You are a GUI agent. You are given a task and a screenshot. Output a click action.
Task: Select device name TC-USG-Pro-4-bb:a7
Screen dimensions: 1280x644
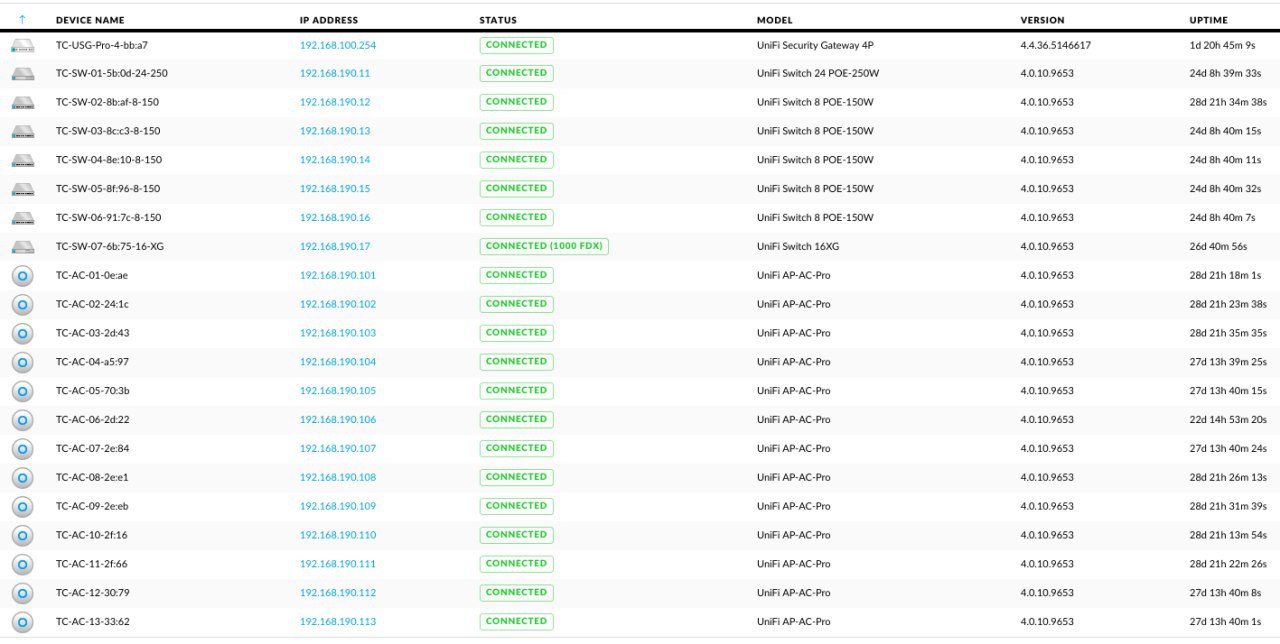(x=102, y=45)
